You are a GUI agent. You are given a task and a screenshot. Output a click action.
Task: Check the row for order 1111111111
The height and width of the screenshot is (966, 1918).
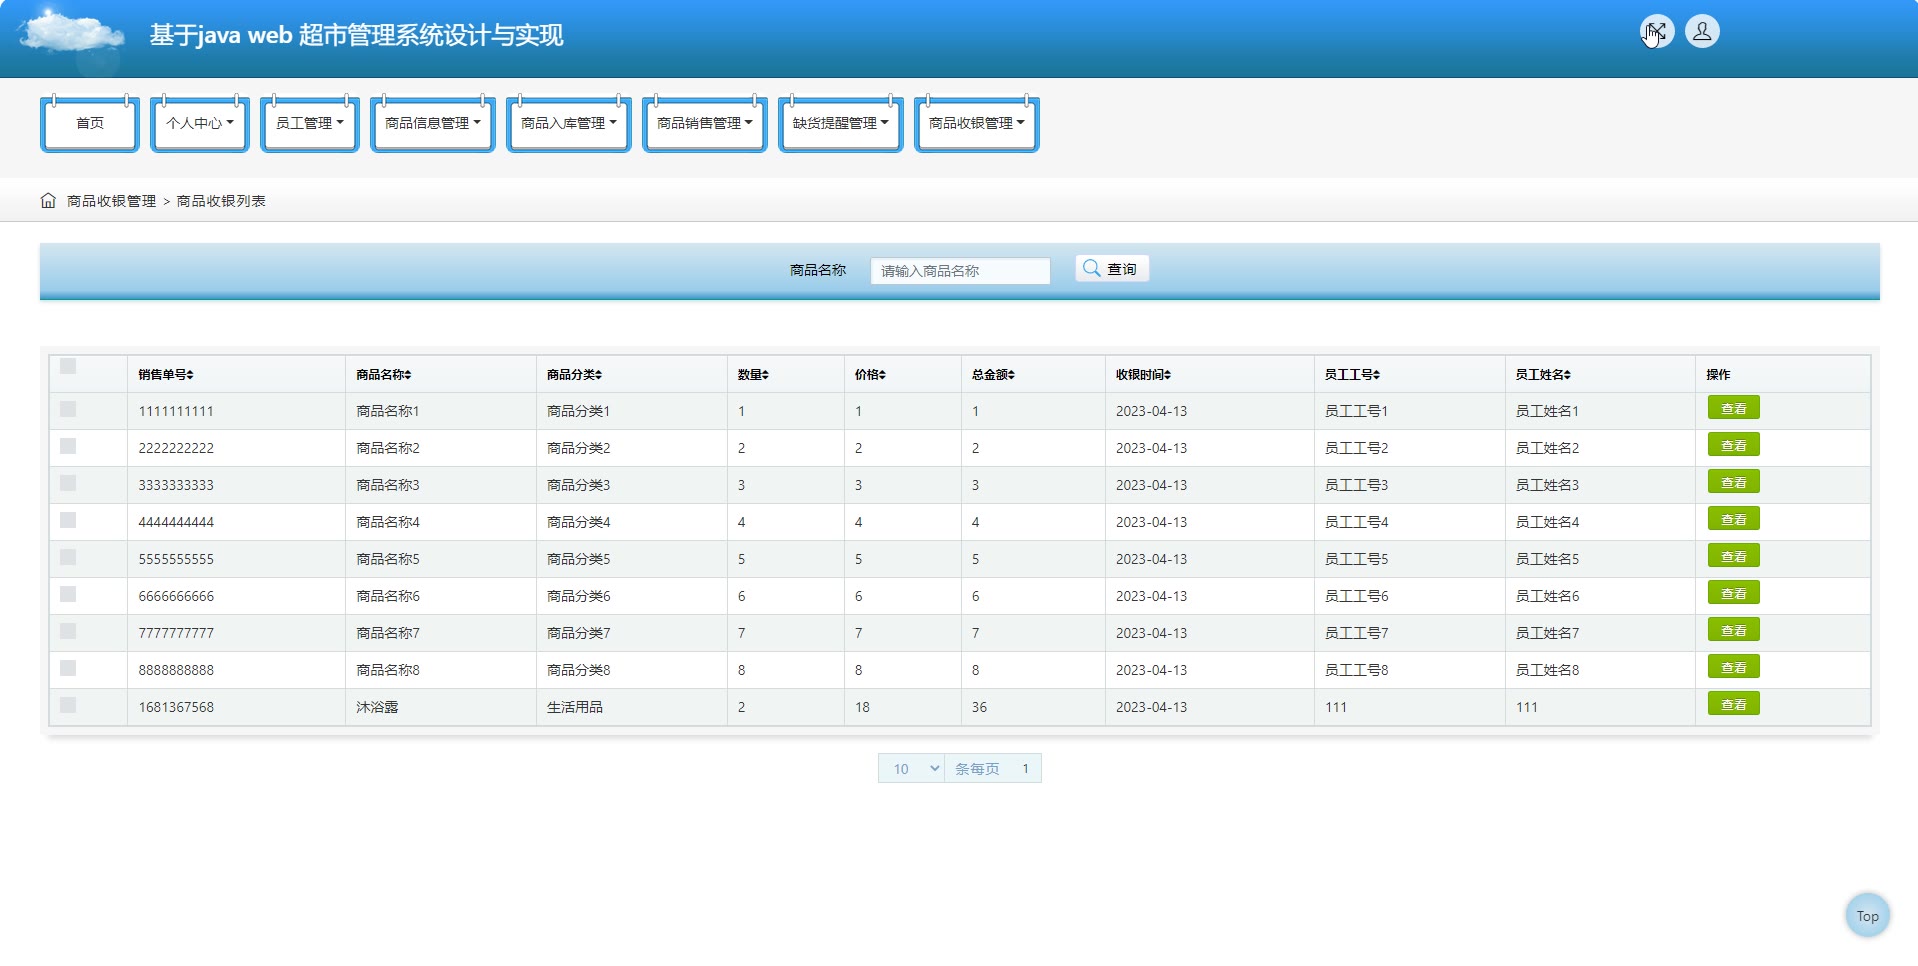click(68, 409)
